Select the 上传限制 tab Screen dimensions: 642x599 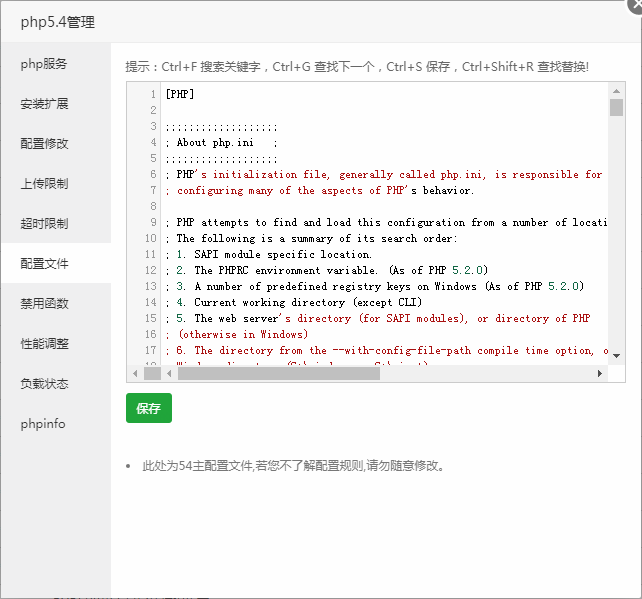(44, 184)
